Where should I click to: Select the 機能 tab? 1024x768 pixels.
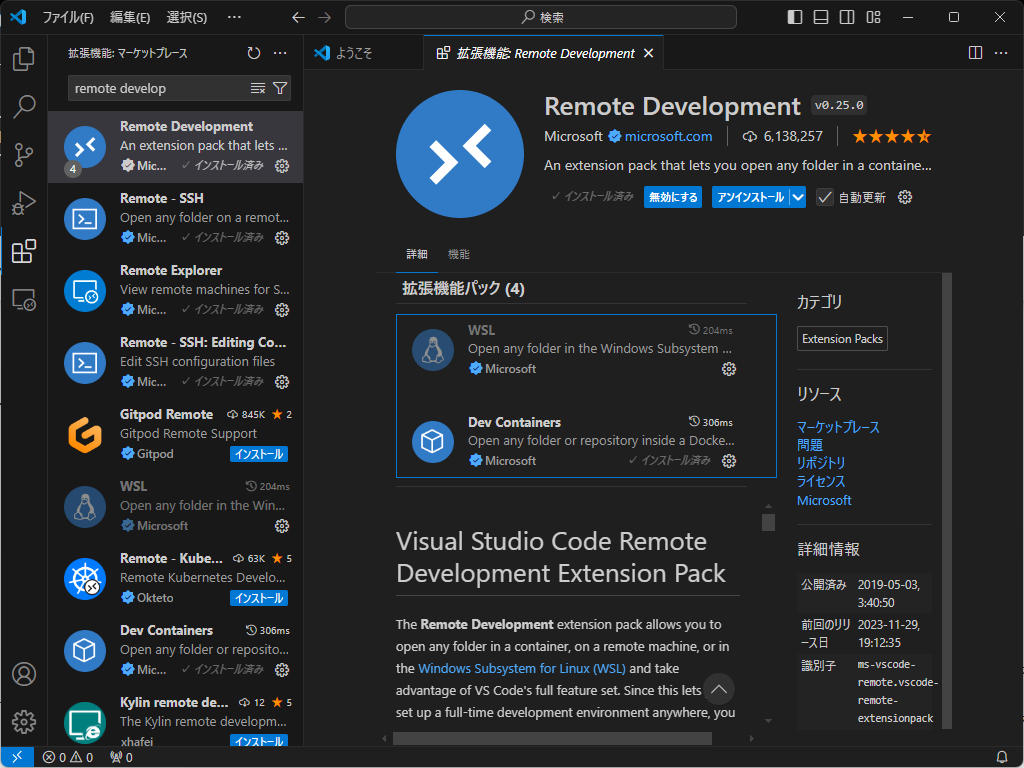pyautogui.click(x=458, y=254)
